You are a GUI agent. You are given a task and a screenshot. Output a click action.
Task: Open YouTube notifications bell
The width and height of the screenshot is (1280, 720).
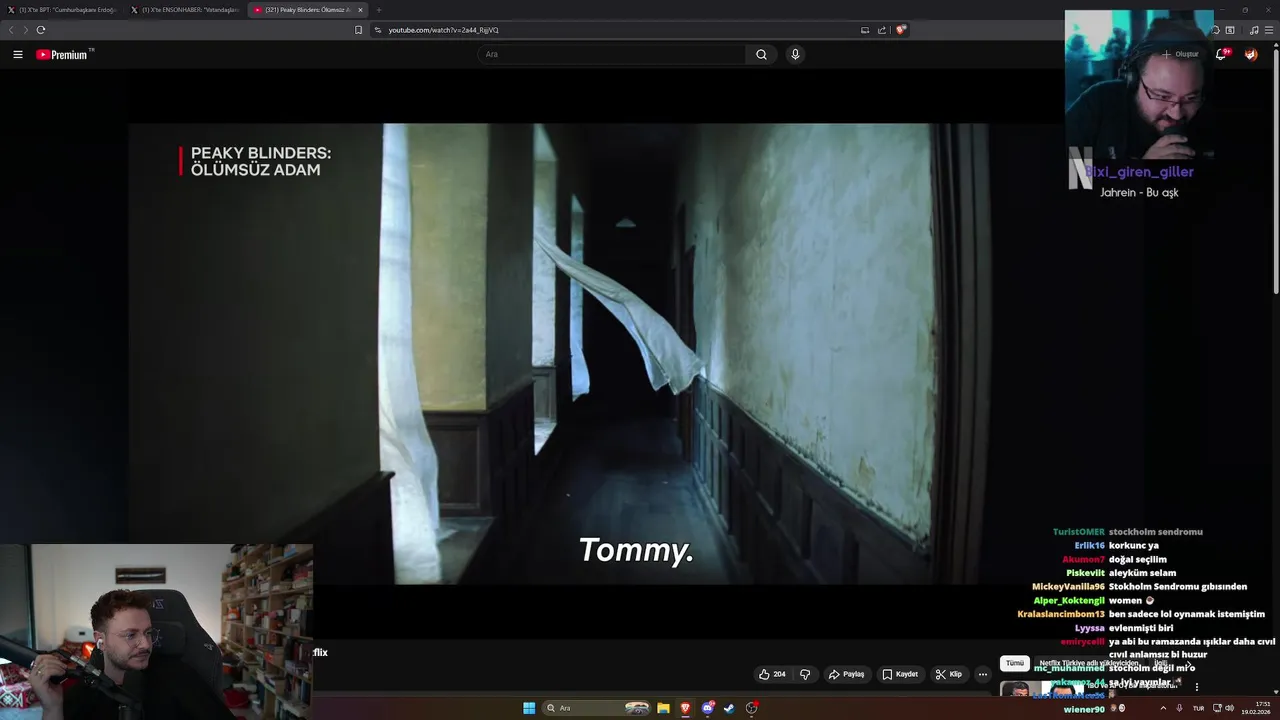(1221, 55)
